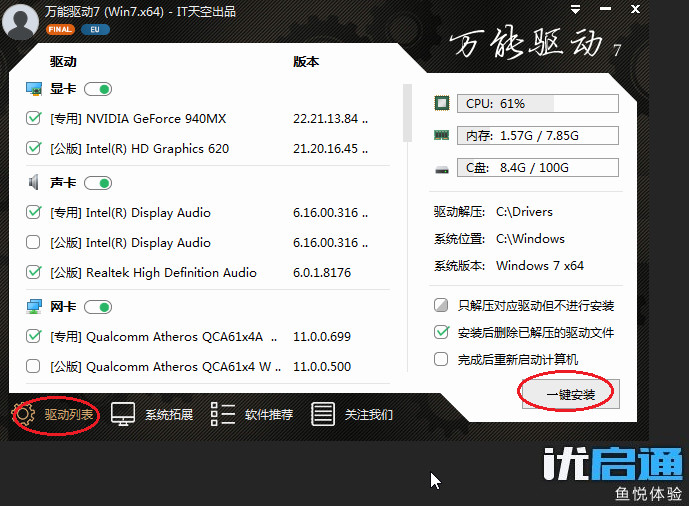Click the C盘 disk drive icon
Image resolution: width=689 pixels, height=506 pixels.
click(x=442, y=169)
